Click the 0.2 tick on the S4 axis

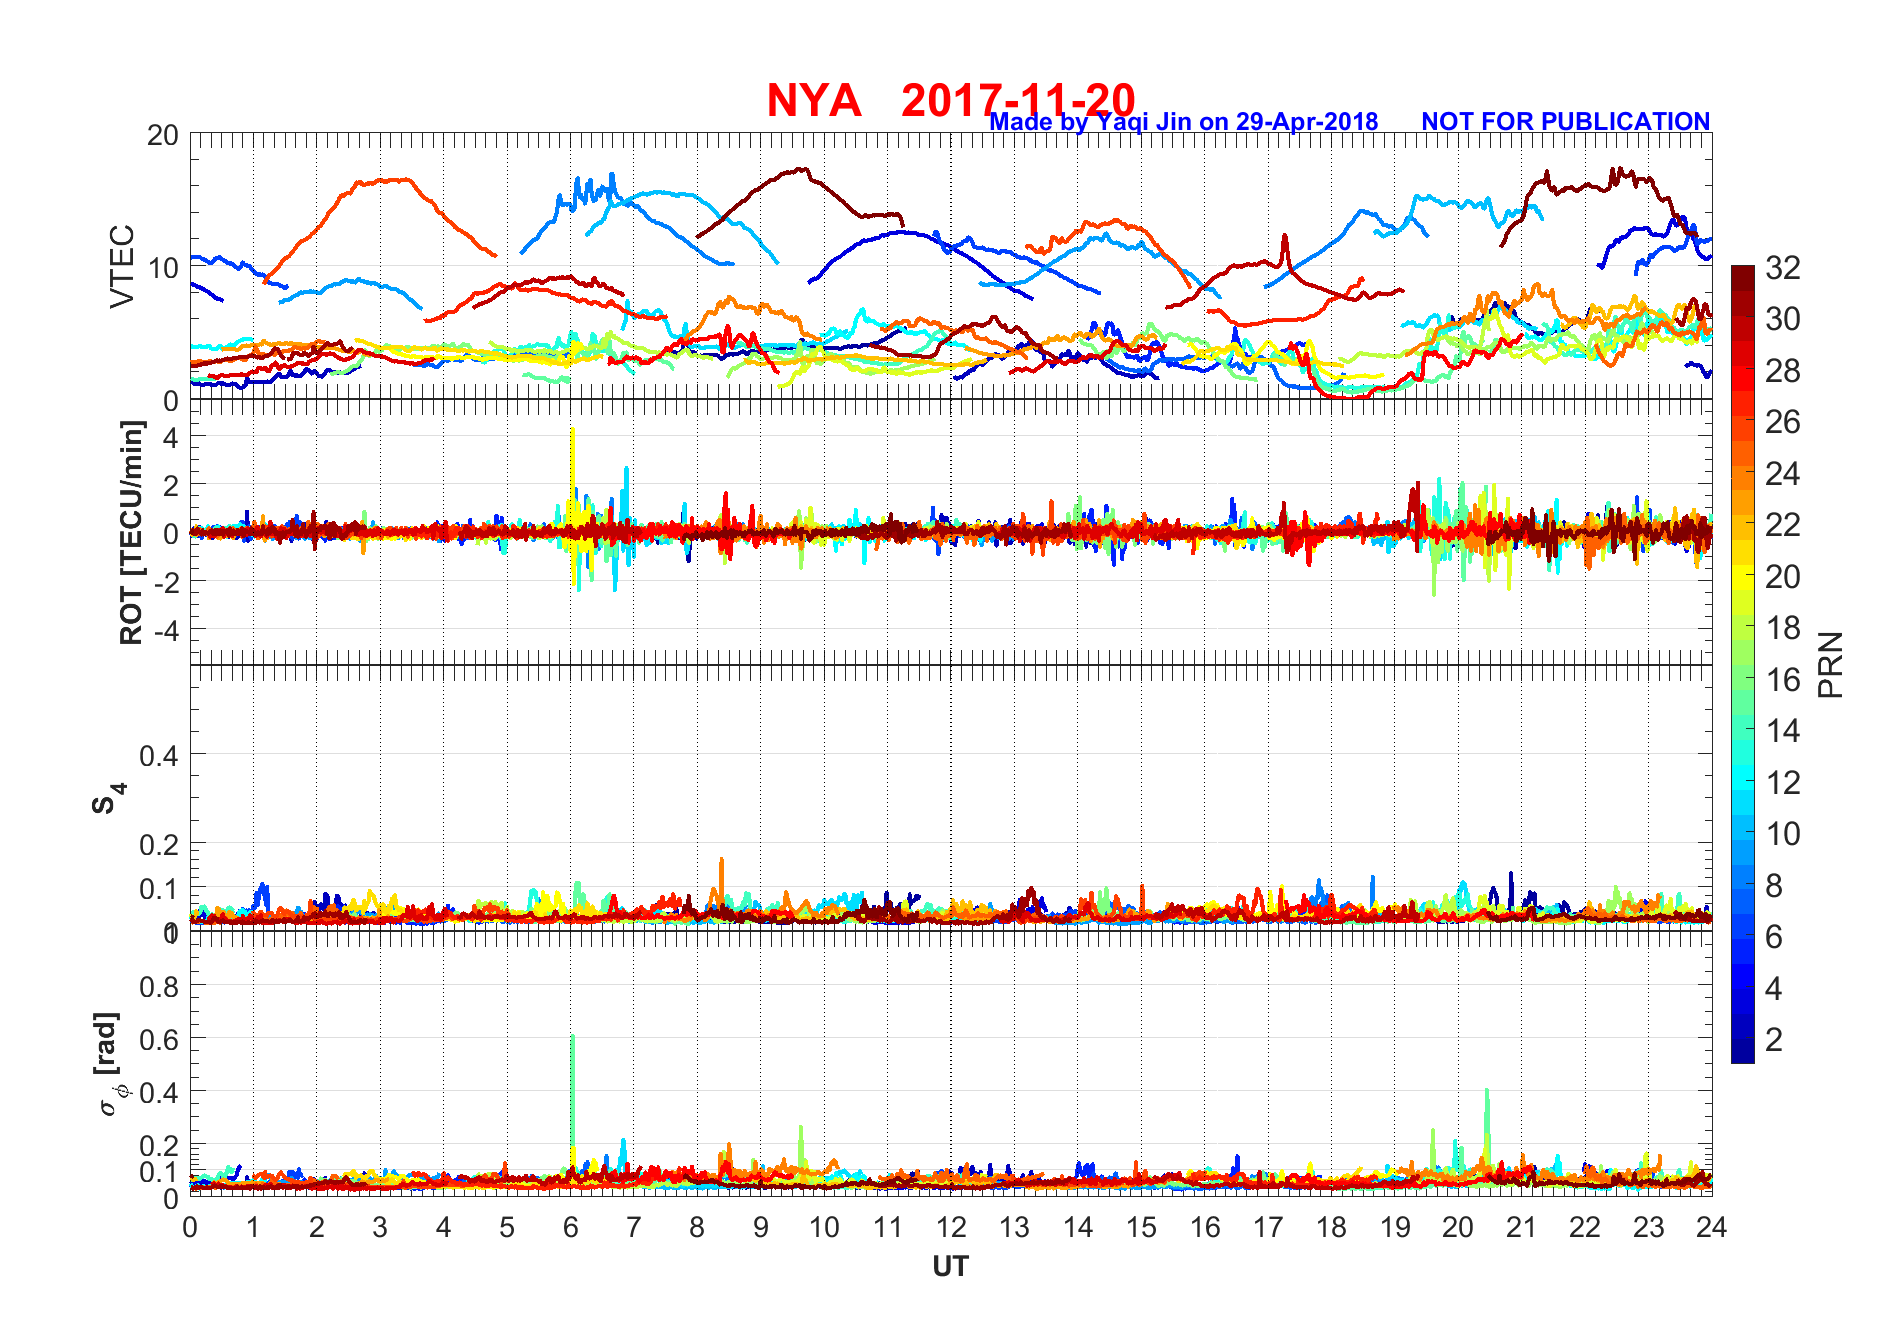(159, 844)
